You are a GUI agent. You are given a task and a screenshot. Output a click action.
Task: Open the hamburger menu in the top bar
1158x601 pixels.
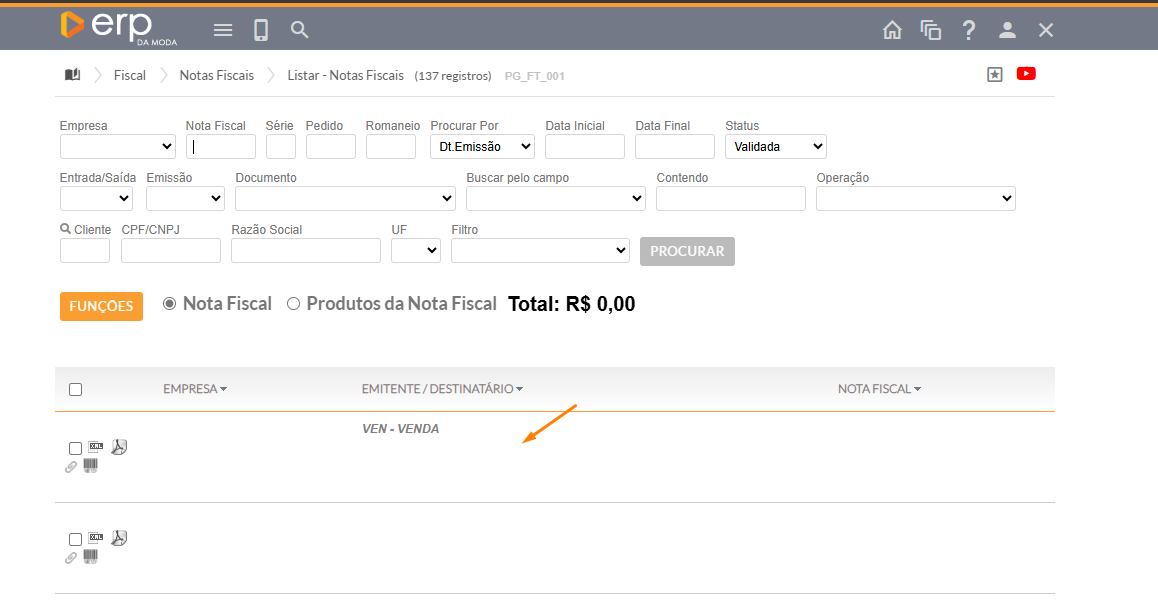click(x=223, y=30)
